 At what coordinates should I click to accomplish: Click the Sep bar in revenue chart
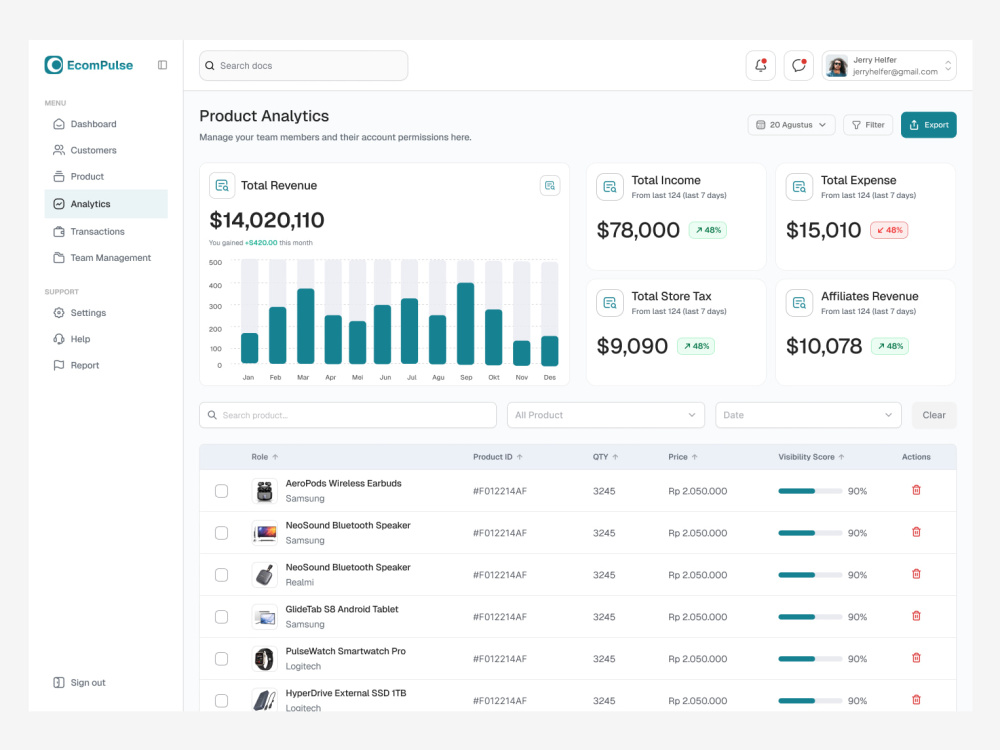(466, 323)
